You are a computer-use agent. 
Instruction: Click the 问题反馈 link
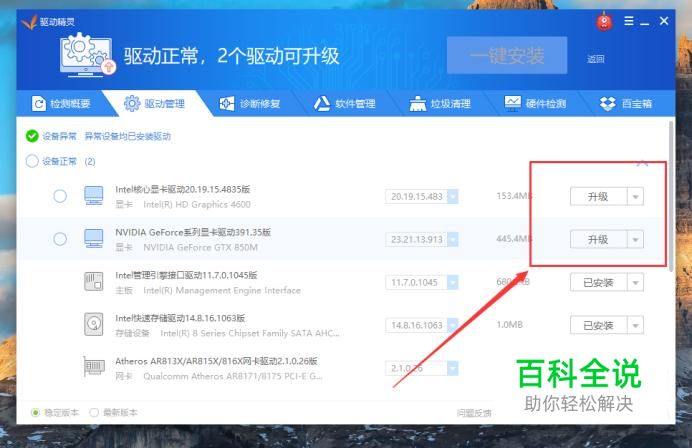click(474, 413)
